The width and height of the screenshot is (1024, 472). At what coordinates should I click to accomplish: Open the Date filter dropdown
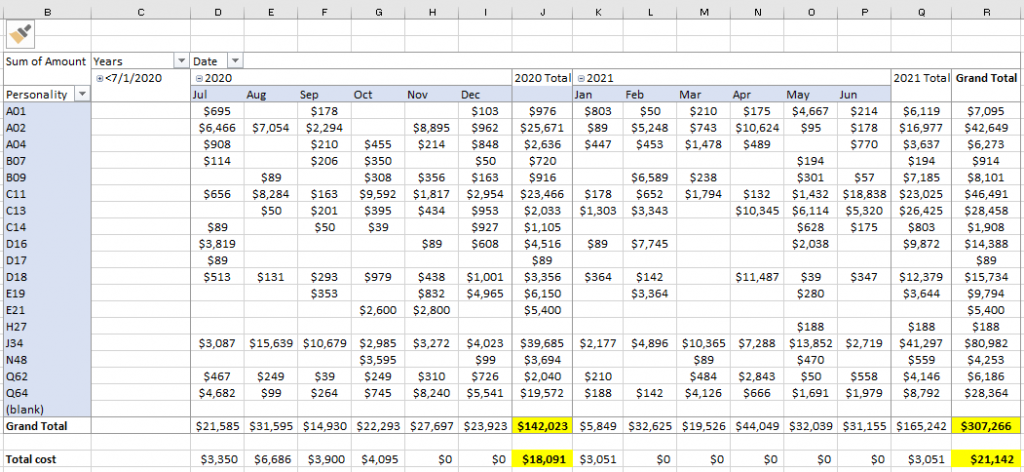(234, 62)
